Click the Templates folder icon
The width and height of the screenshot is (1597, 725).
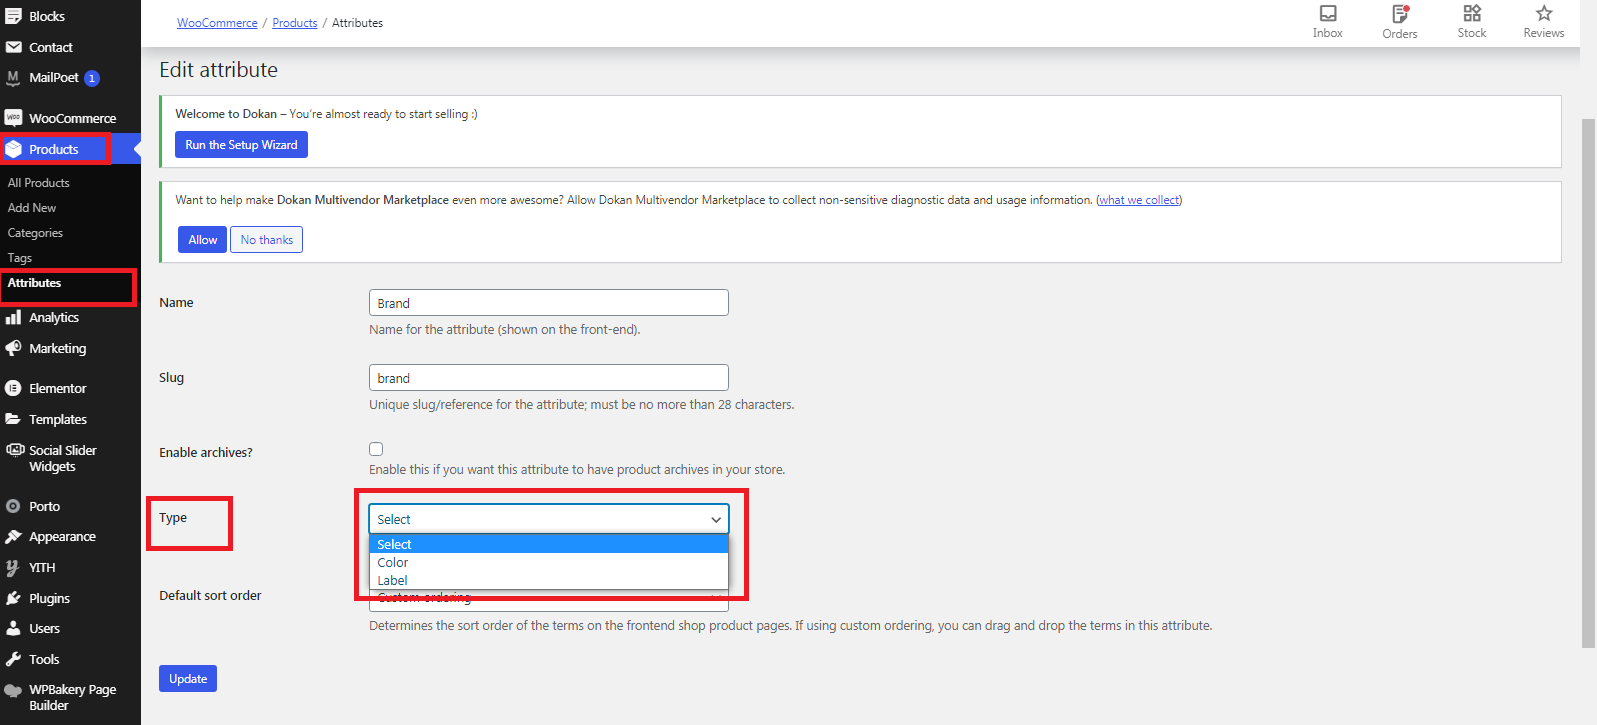(13, 419)
